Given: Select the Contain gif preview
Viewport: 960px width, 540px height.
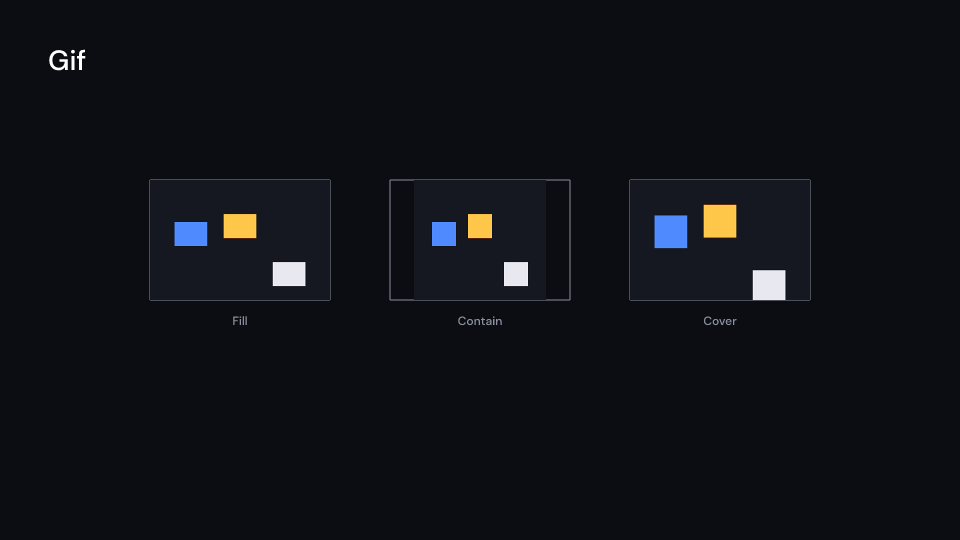Looking at the screenshot, I should tap(480, 240).
